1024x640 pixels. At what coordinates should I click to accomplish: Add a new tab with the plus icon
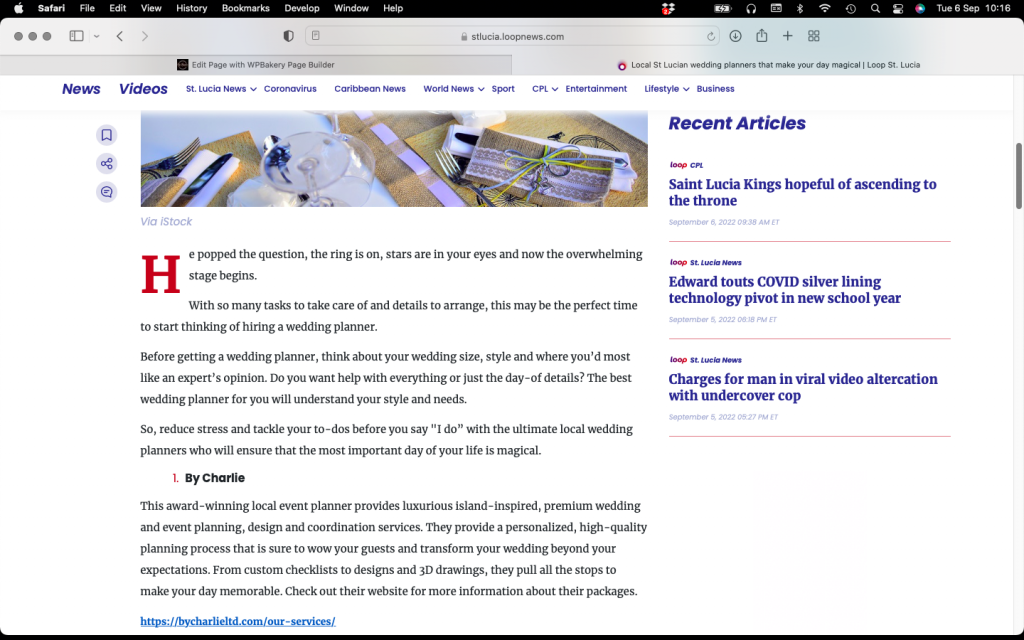click(x=788, y=37)
